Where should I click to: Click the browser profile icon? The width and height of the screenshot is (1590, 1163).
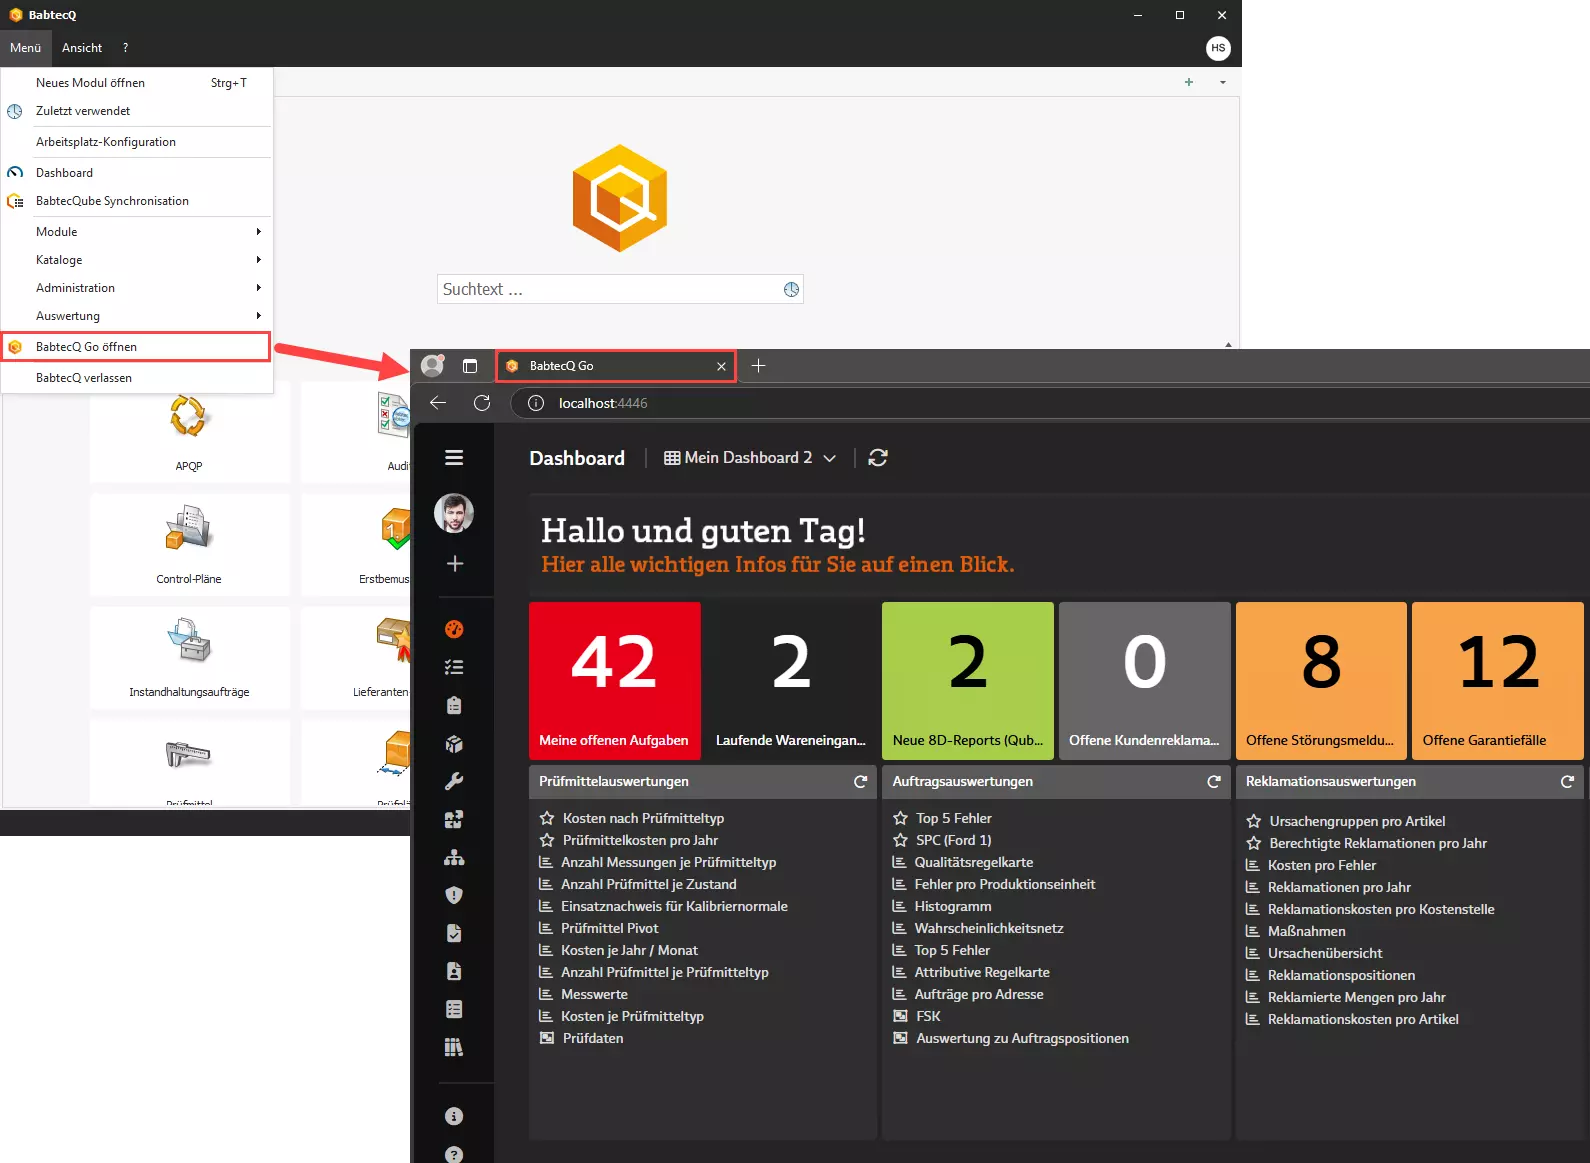(432, 365)
